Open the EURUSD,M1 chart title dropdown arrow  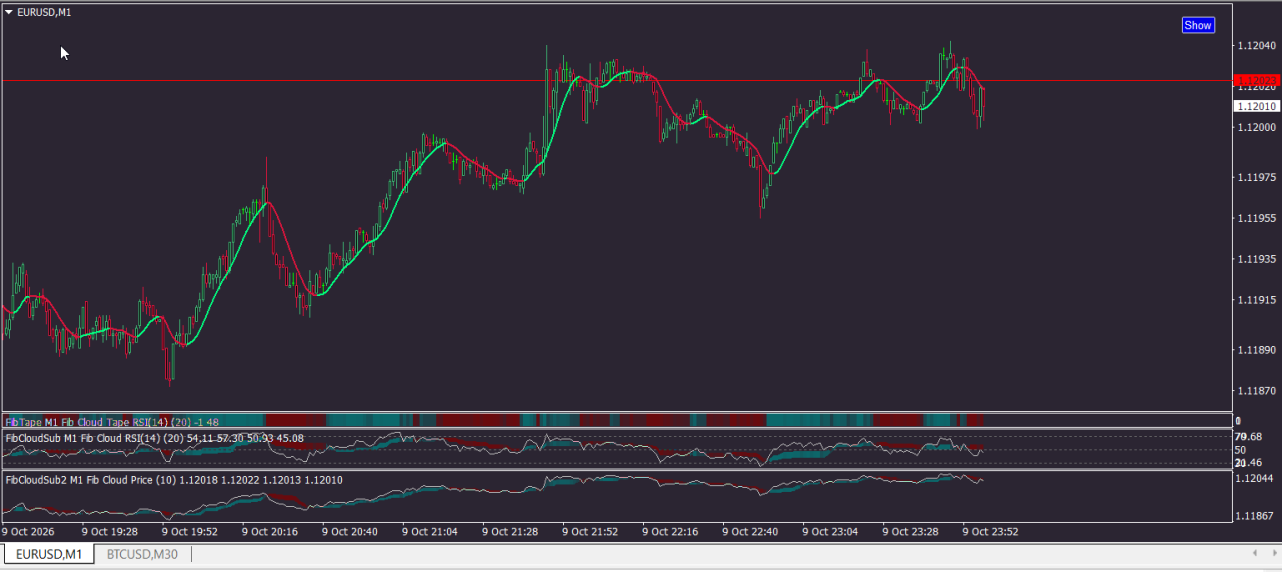tap(9, 12)
